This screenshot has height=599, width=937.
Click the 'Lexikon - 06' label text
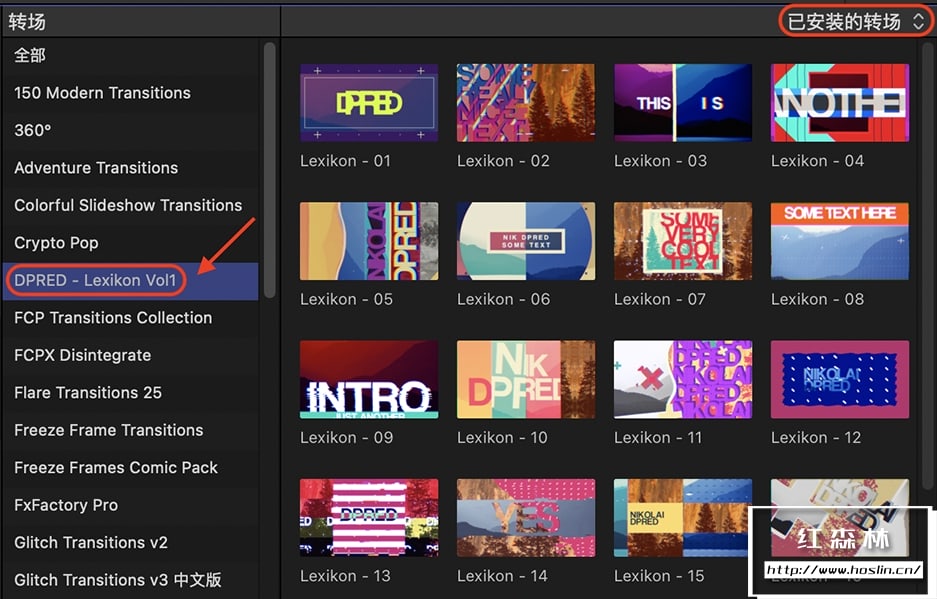(x=503, y=299)
